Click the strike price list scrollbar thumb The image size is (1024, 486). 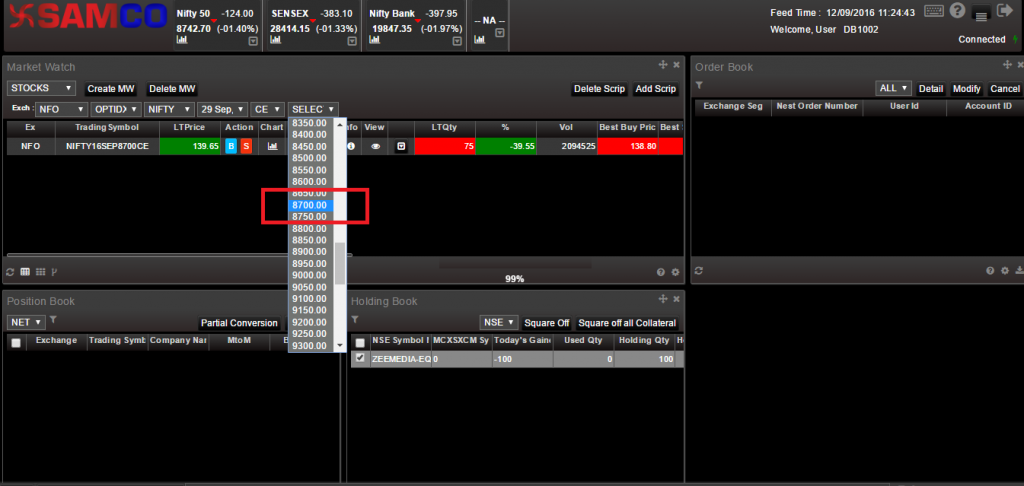pyautogui.click(x=340, y=263)
